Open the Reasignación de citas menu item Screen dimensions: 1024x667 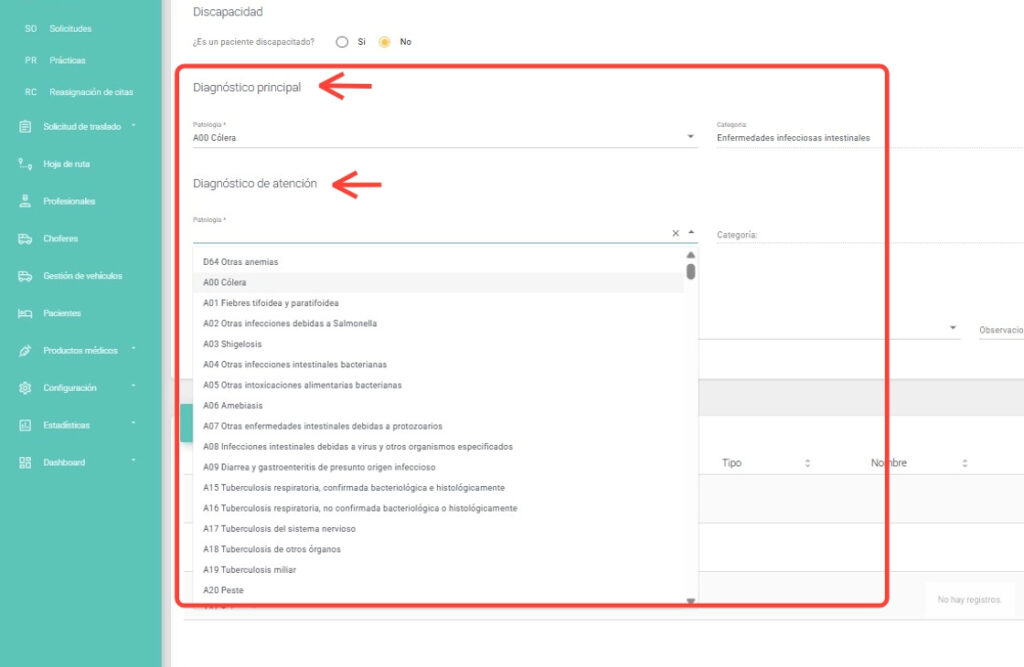point(90,92)
